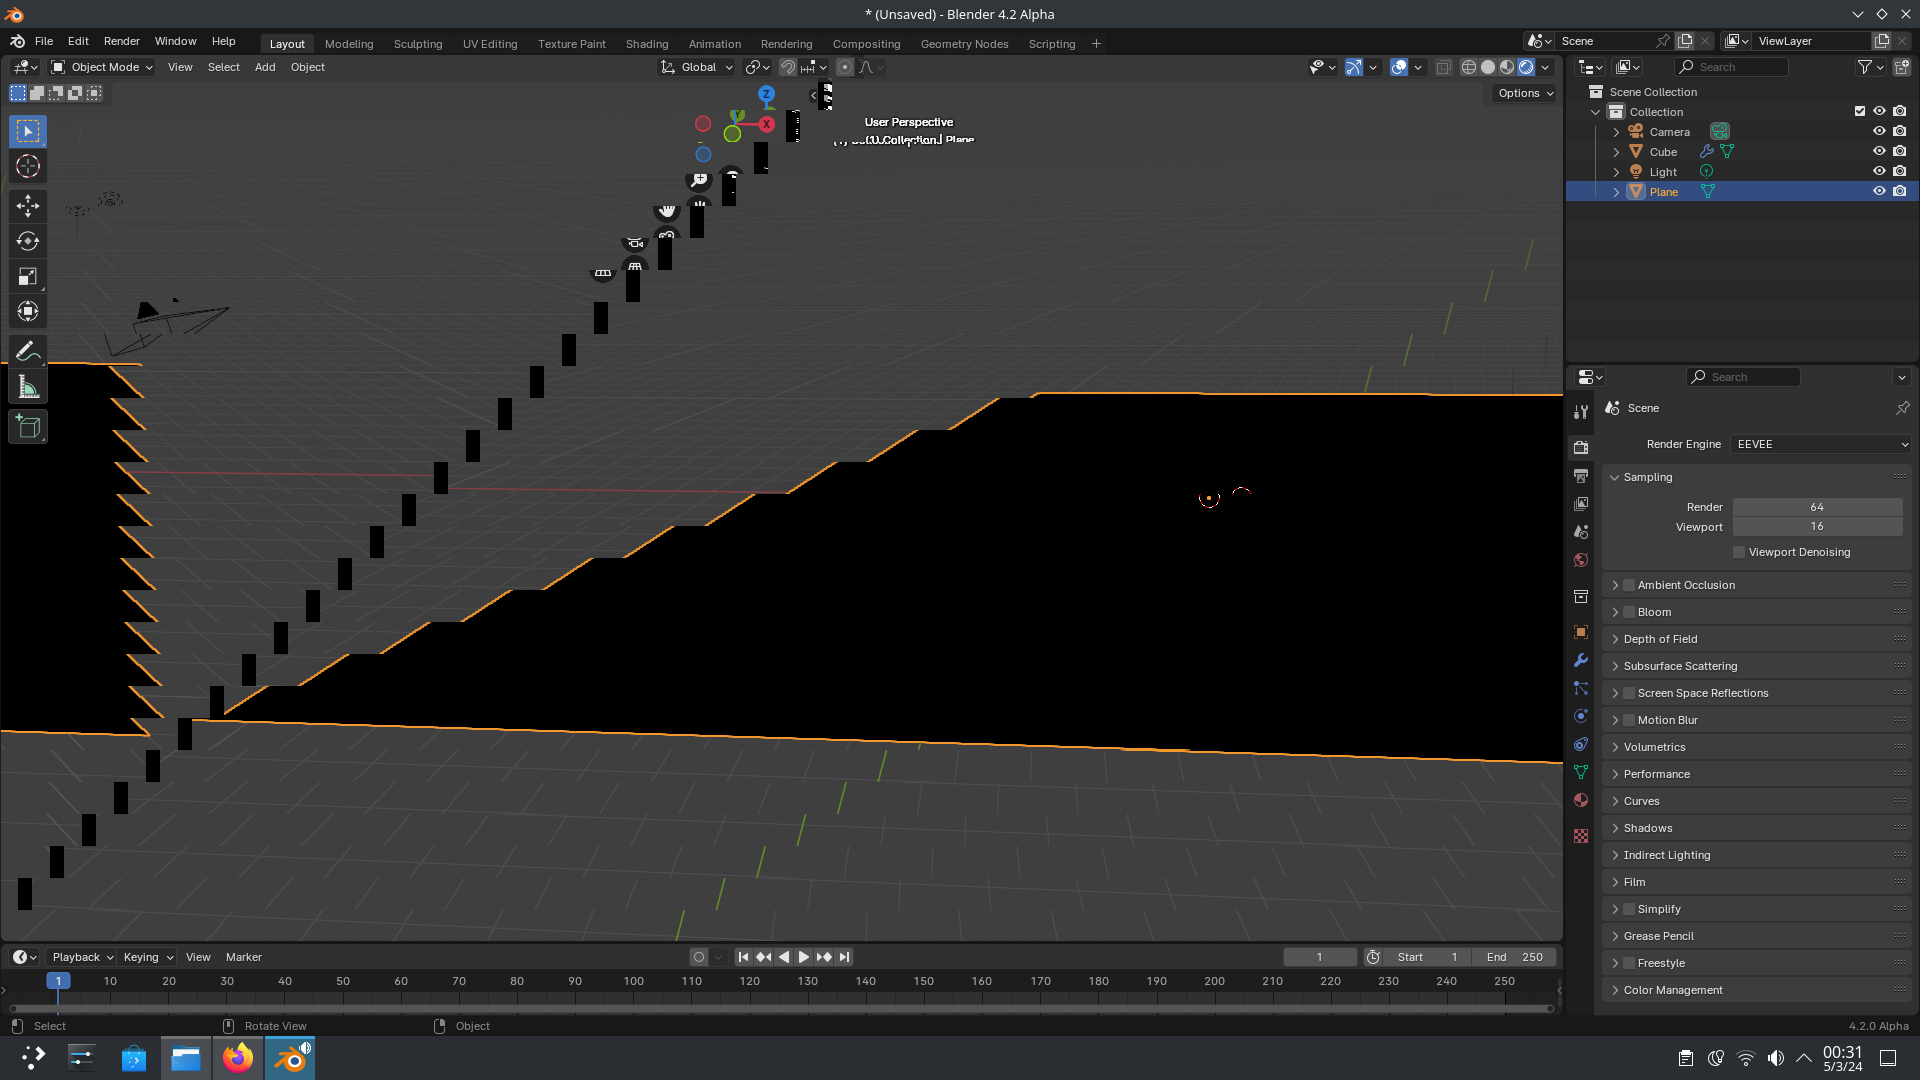Open the Output properties tab
The width and height of the screenshot is (1920, 1080).
(x=1581, y=476)
